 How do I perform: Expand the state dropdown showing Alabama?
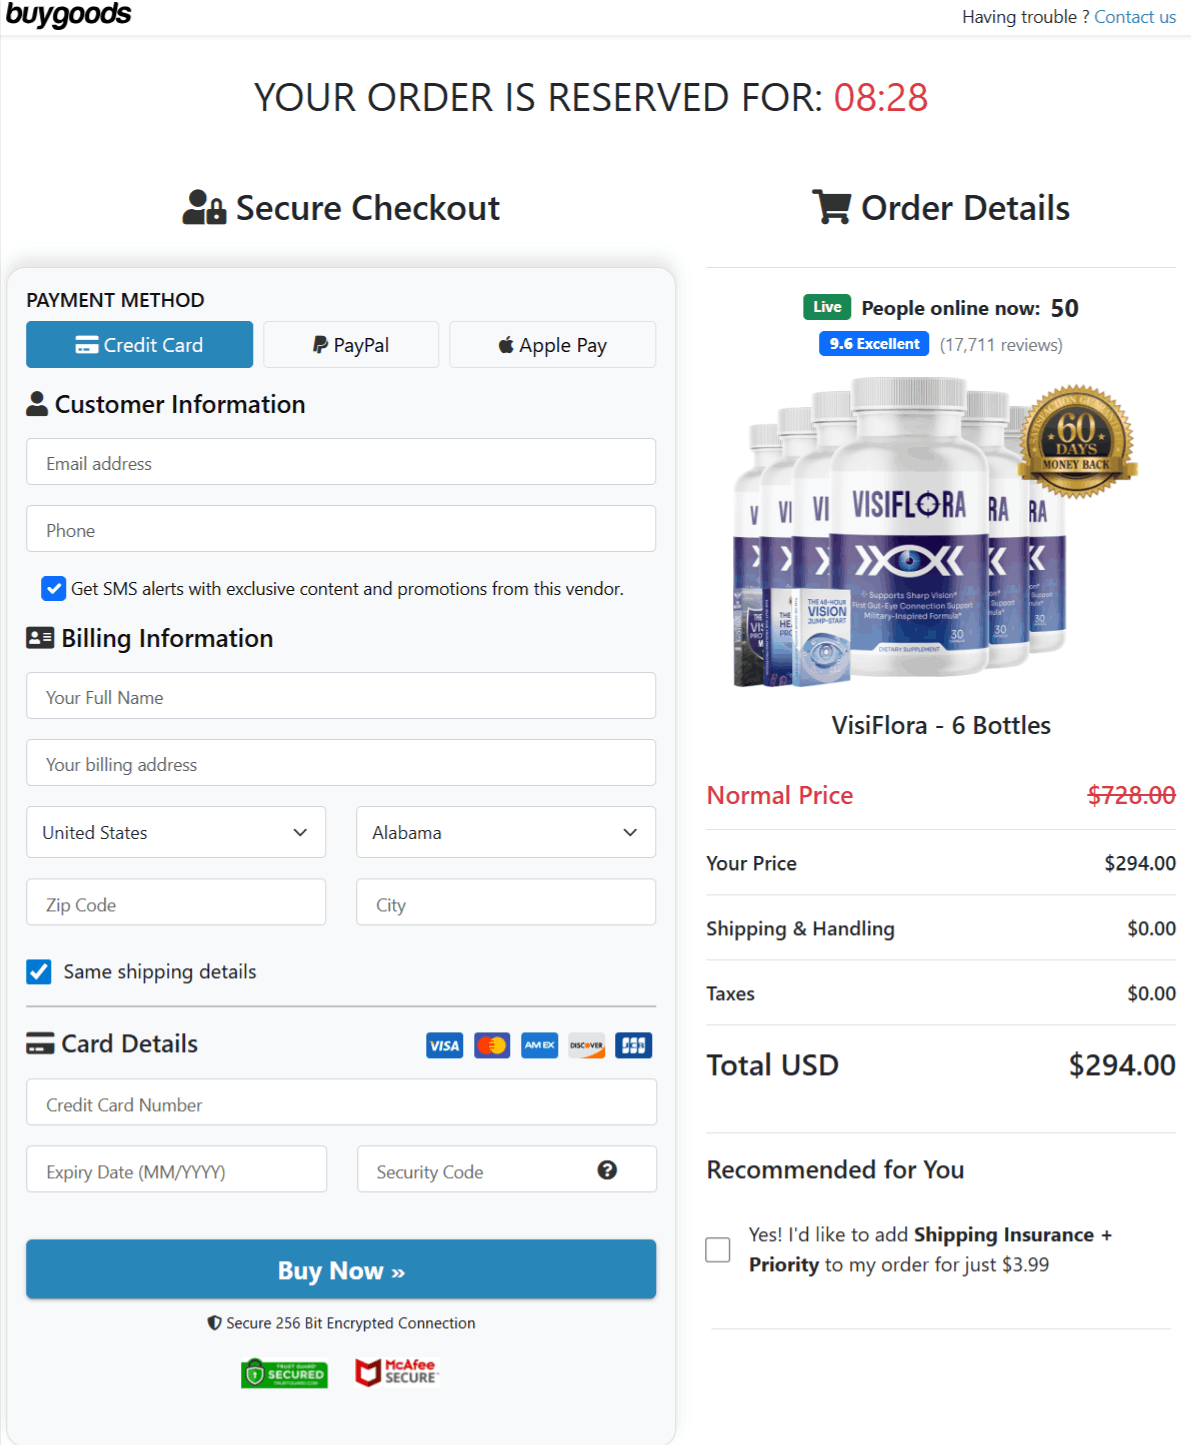click(505, 832)
